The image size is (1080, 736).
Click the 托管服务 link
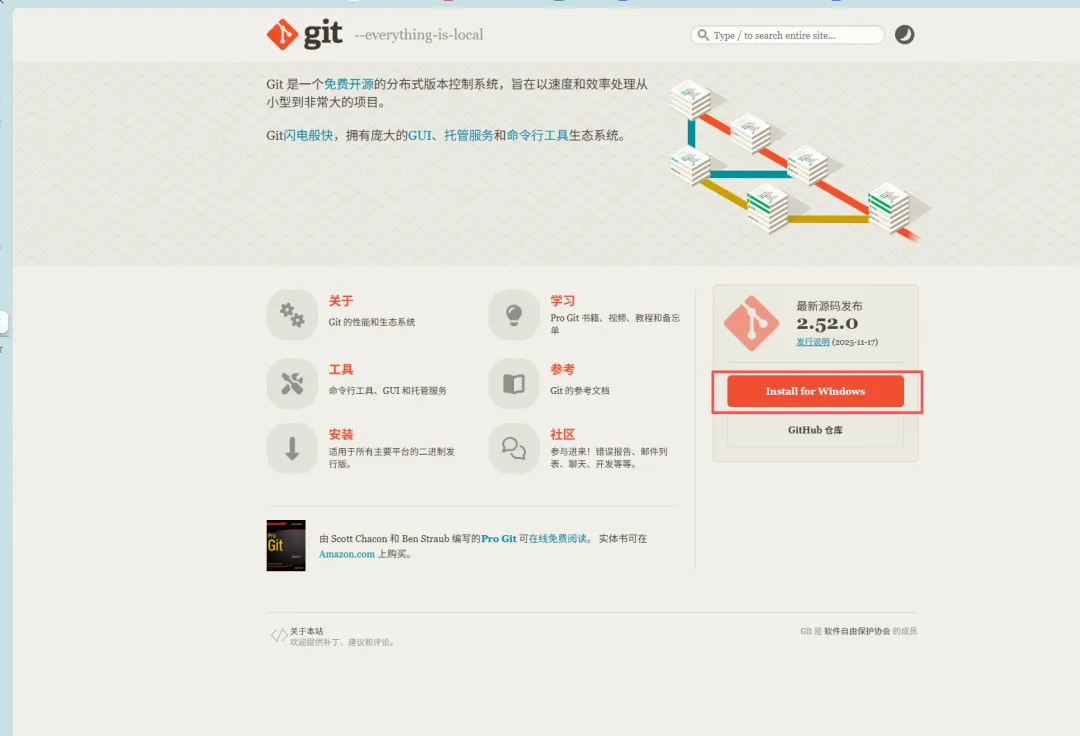pyautogui.click(x=468, y=136)
